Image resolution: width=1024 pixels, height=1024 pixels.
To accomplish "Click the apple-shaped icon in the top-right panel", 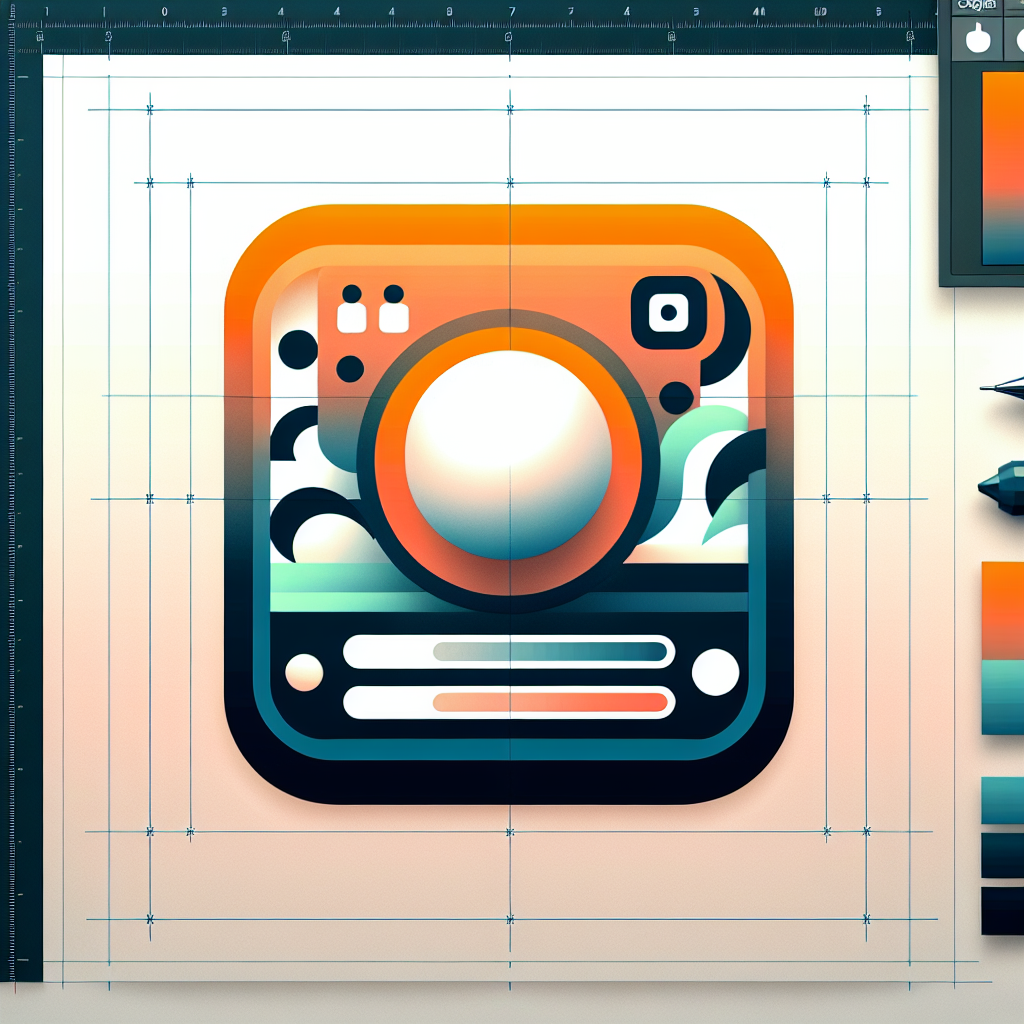I will pos(976,38).
